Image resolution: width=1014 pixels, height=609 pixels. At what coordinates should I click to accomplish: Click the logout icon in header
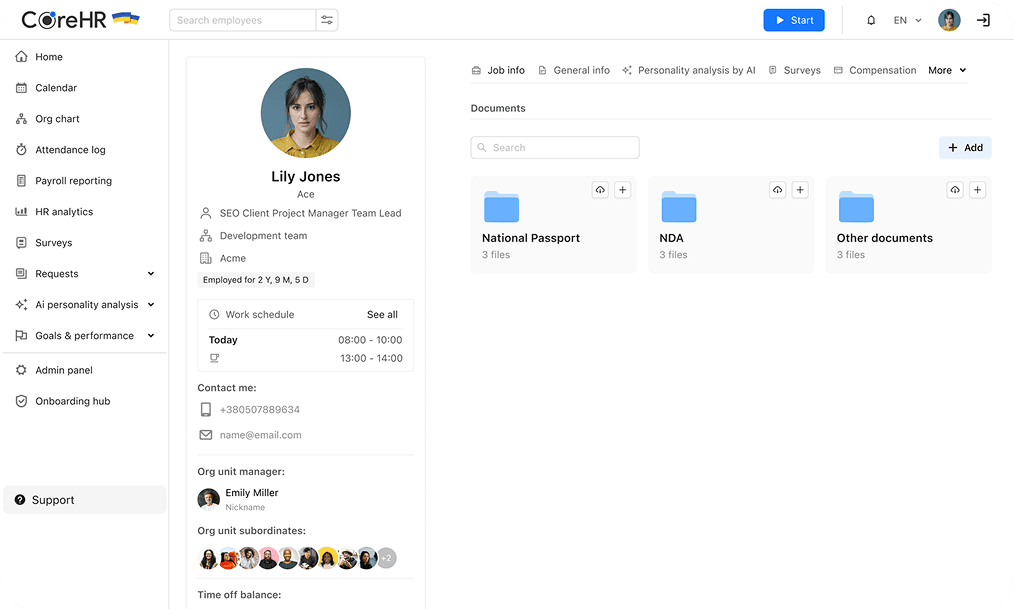click(x=983, y=20)
